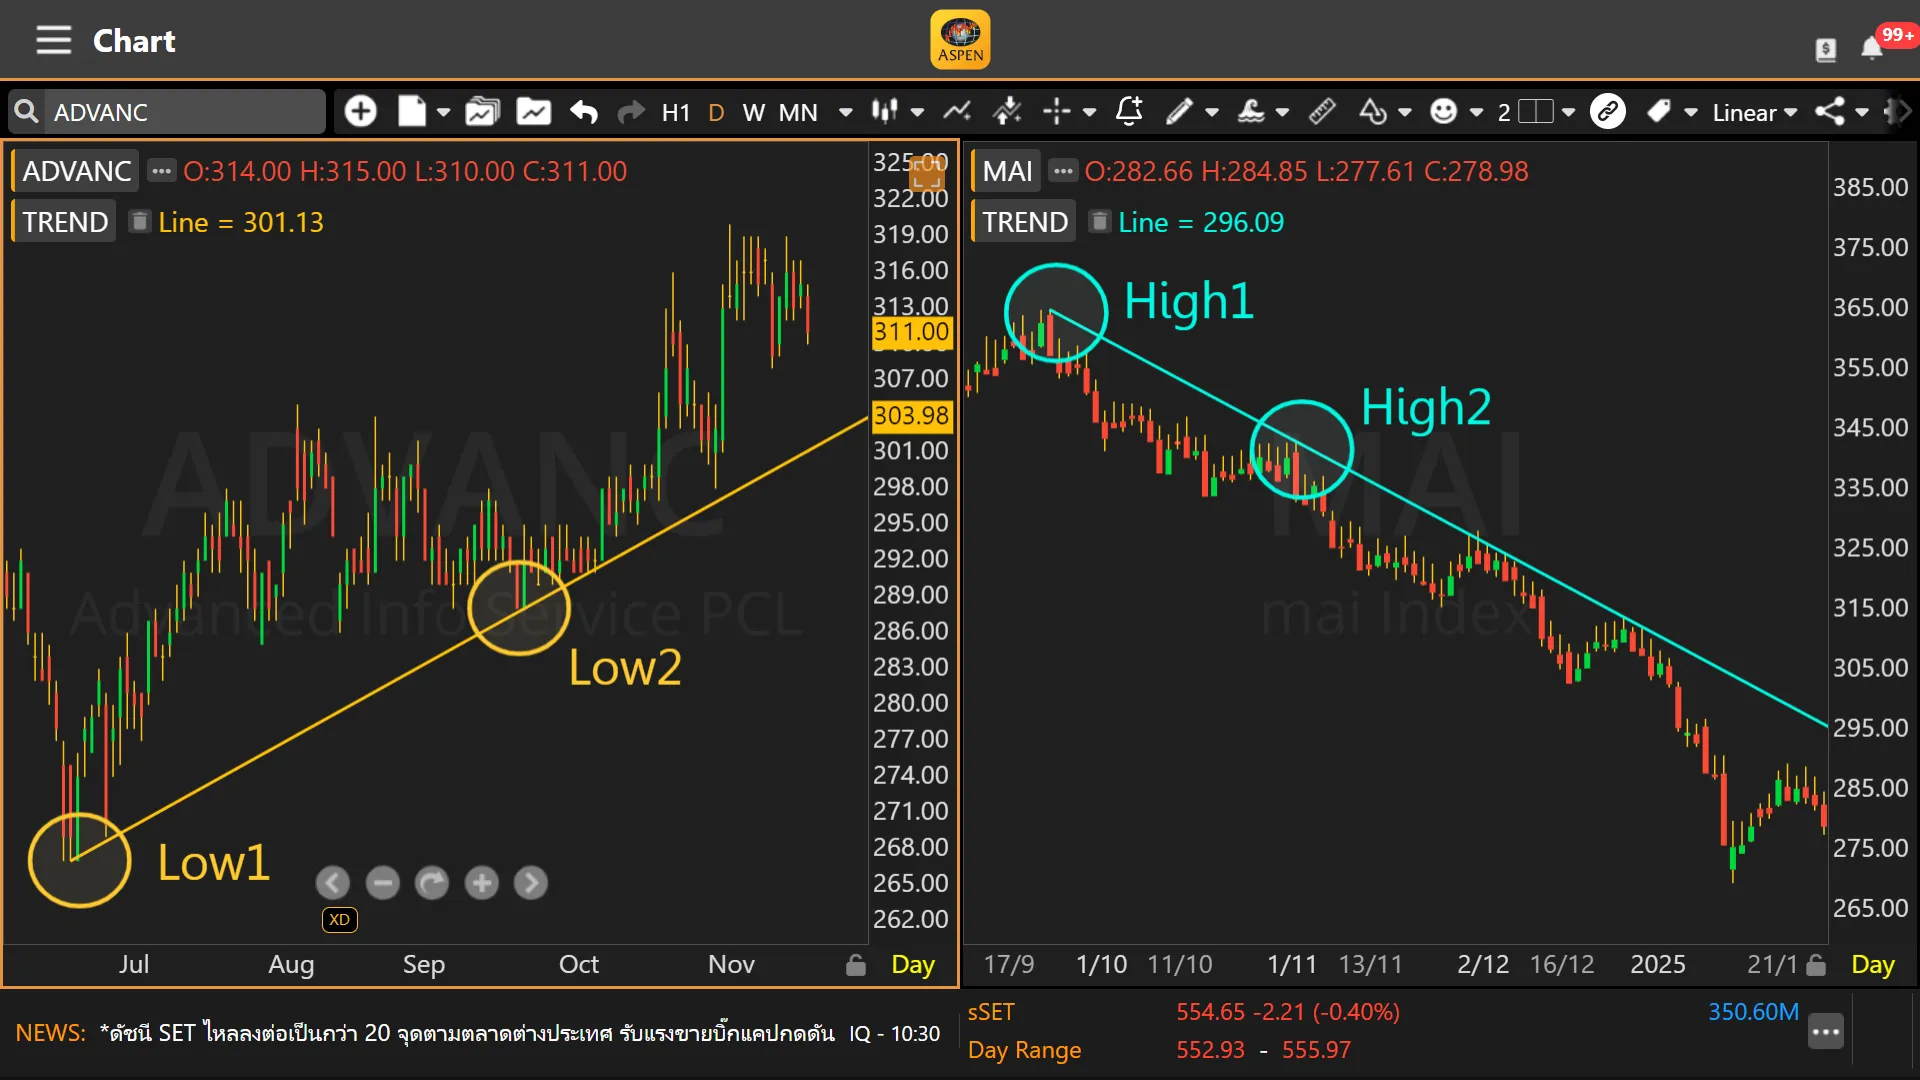Click the ADVANC symbol search field

click(180, 112)
